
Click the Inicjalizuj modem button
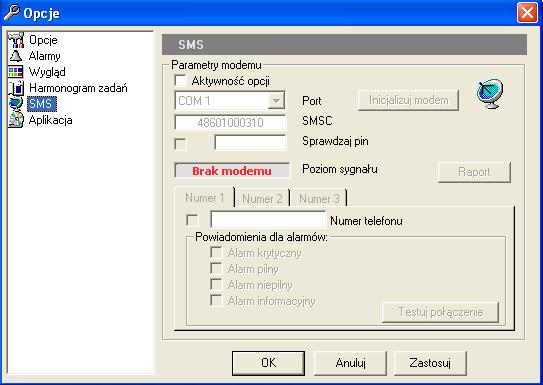(x=408, y=100)
